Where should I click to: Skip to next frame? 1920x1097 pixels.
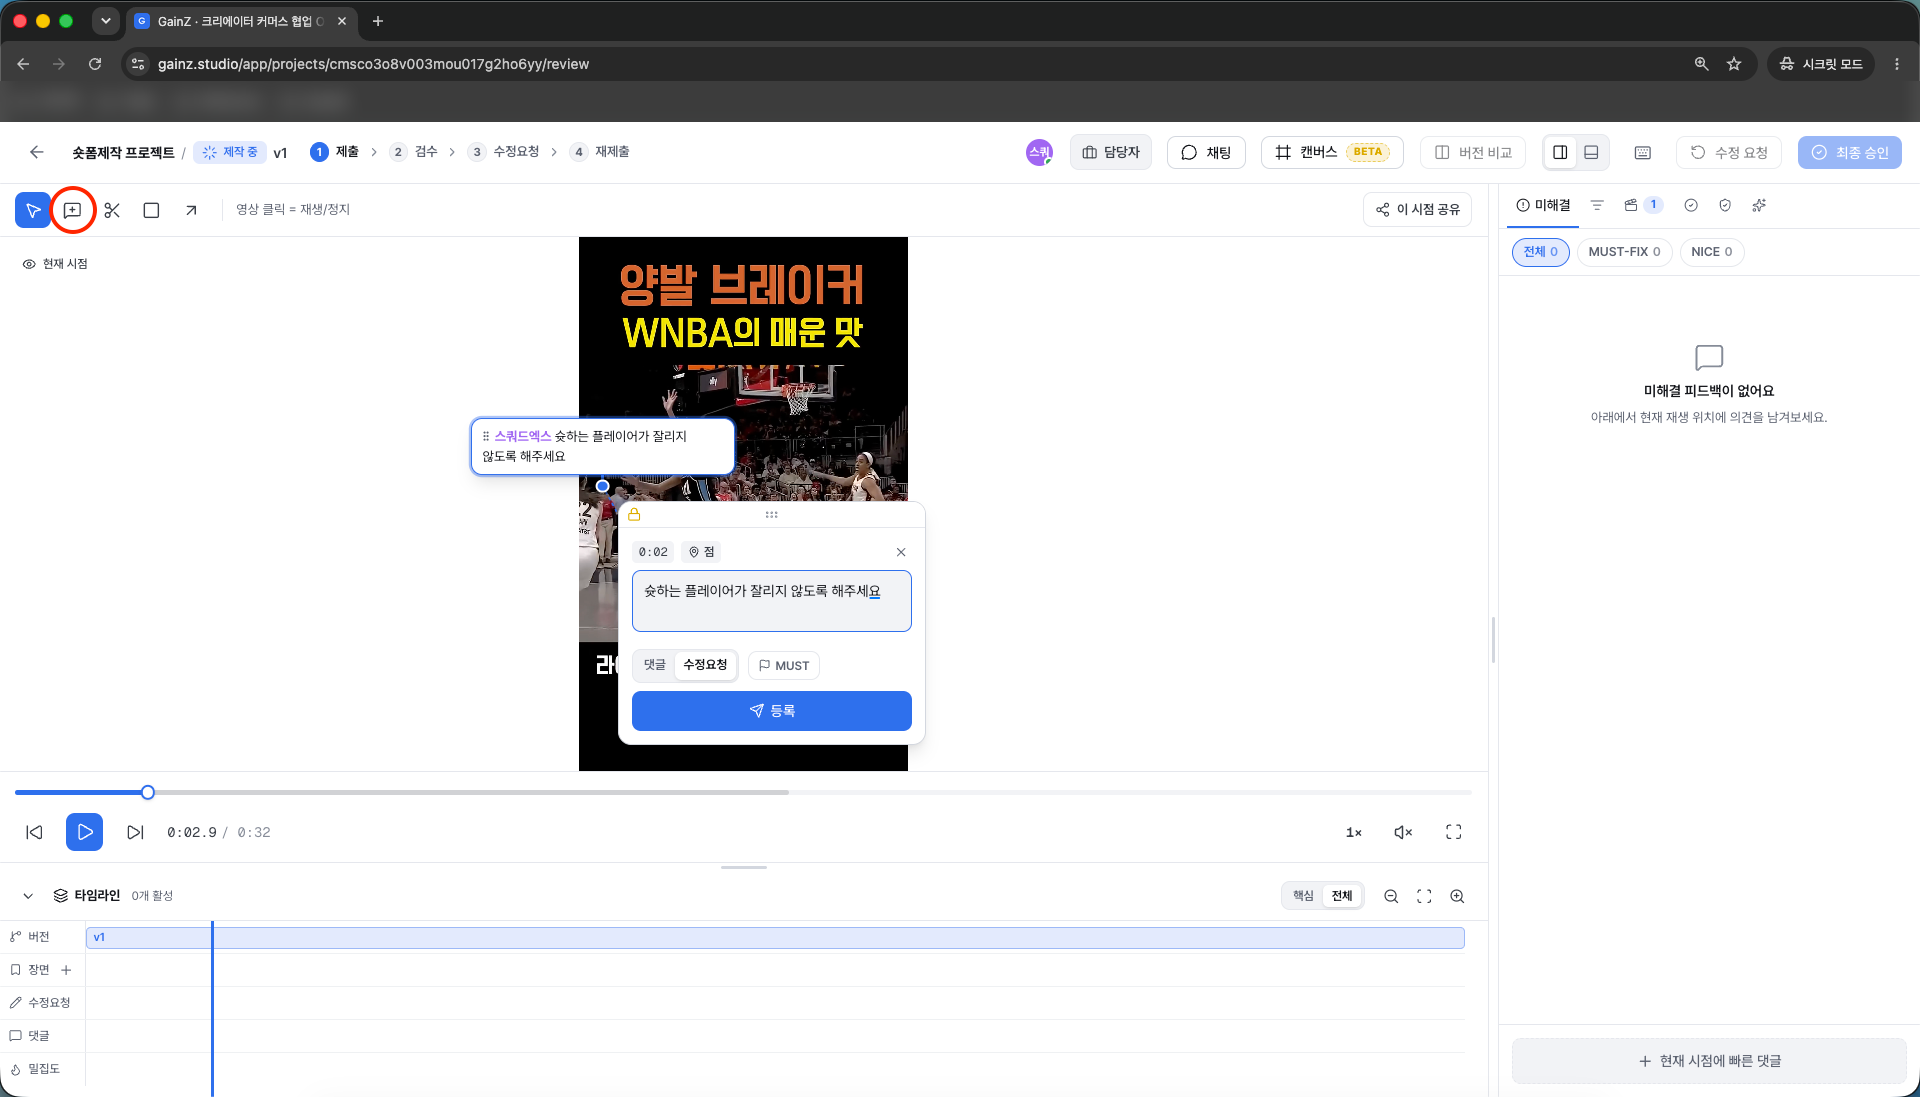[x=135, y=832]
